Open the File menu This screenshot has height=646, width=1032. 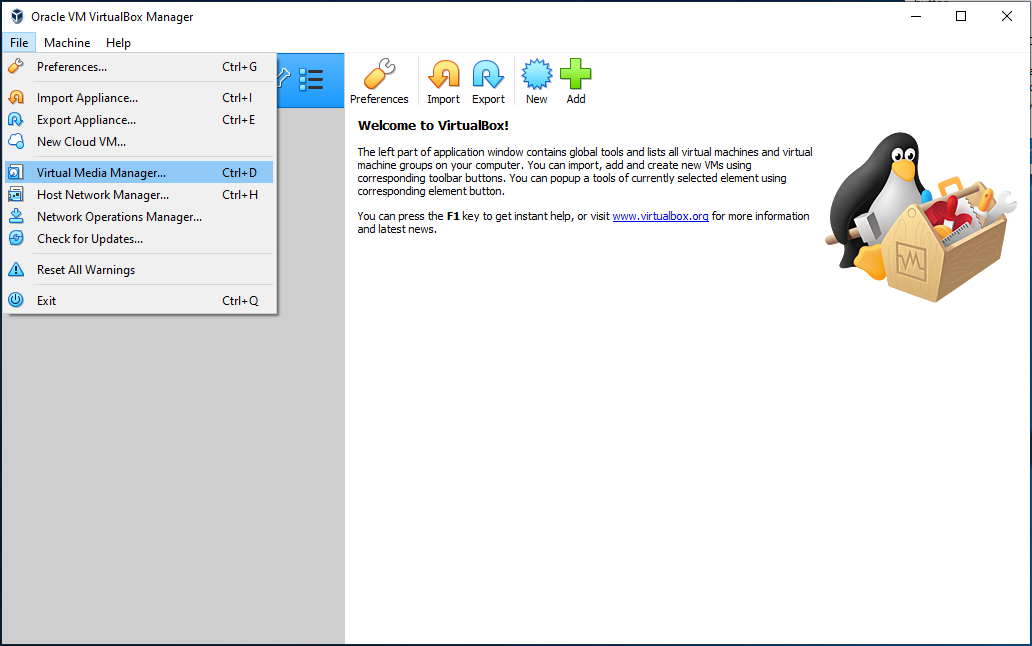19,43
